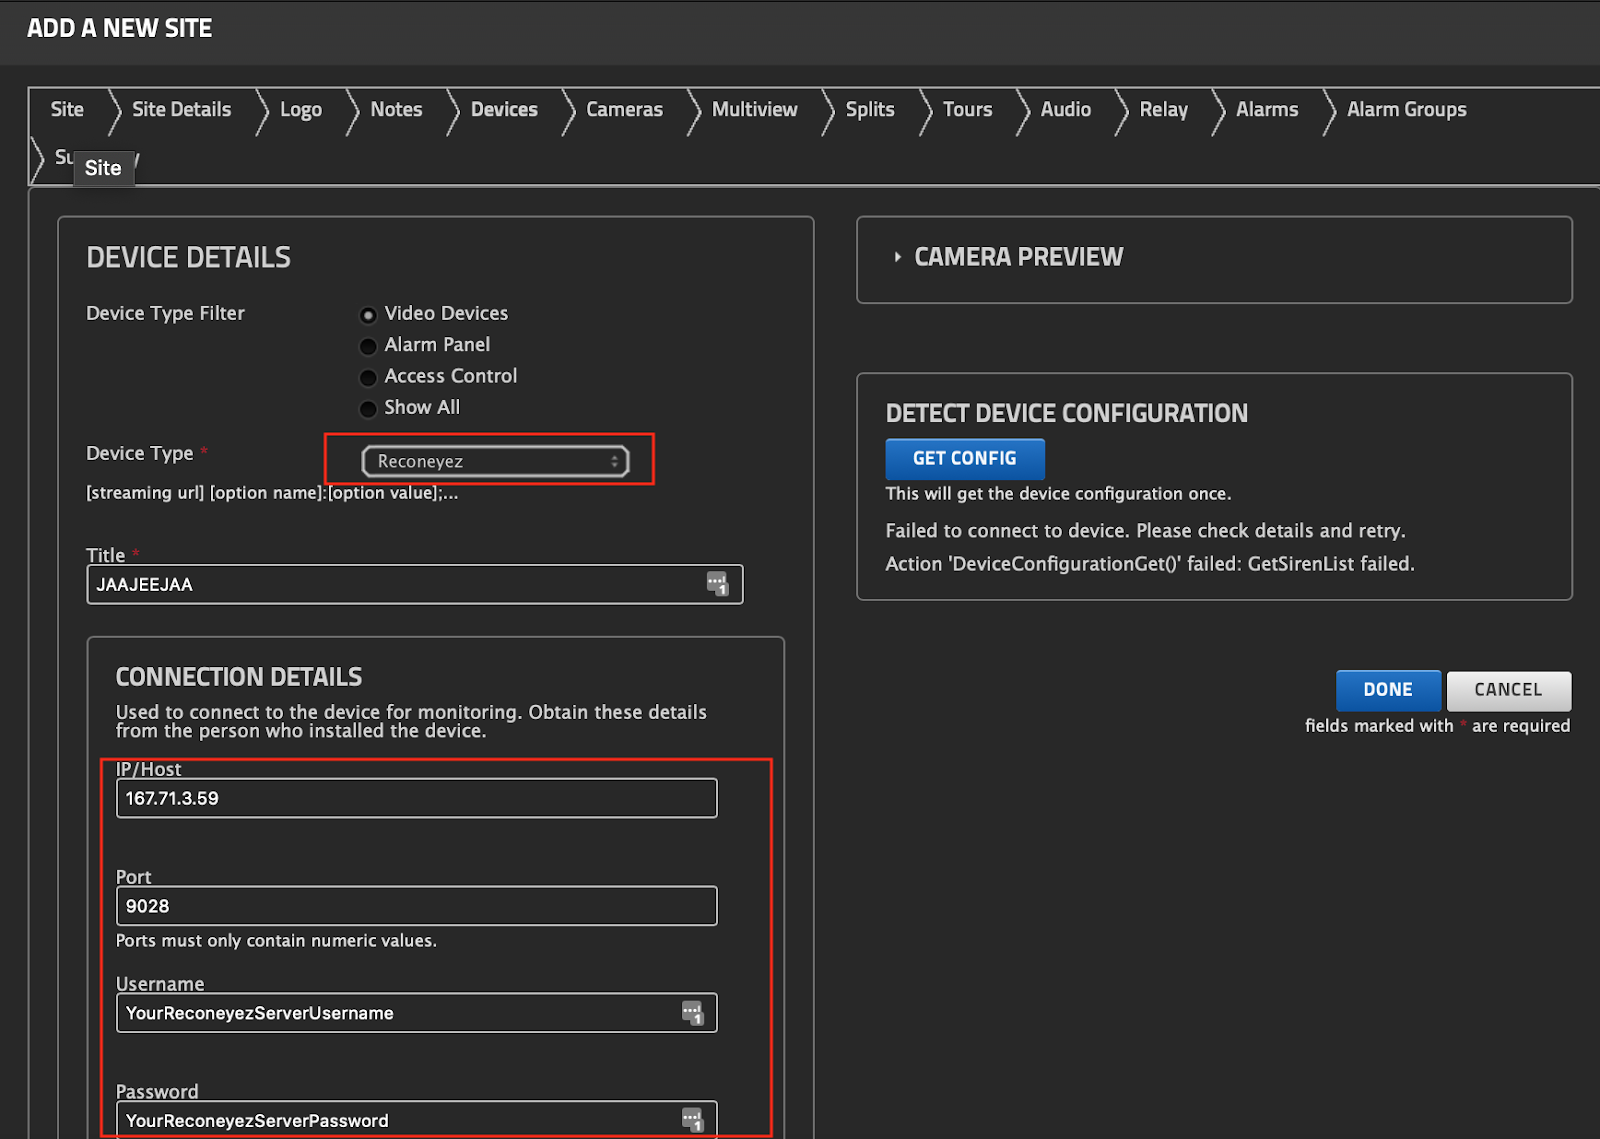
Task: Click the 'fields marked with * are required' note
Action: pyautogui.click(x=1437, y=726)
